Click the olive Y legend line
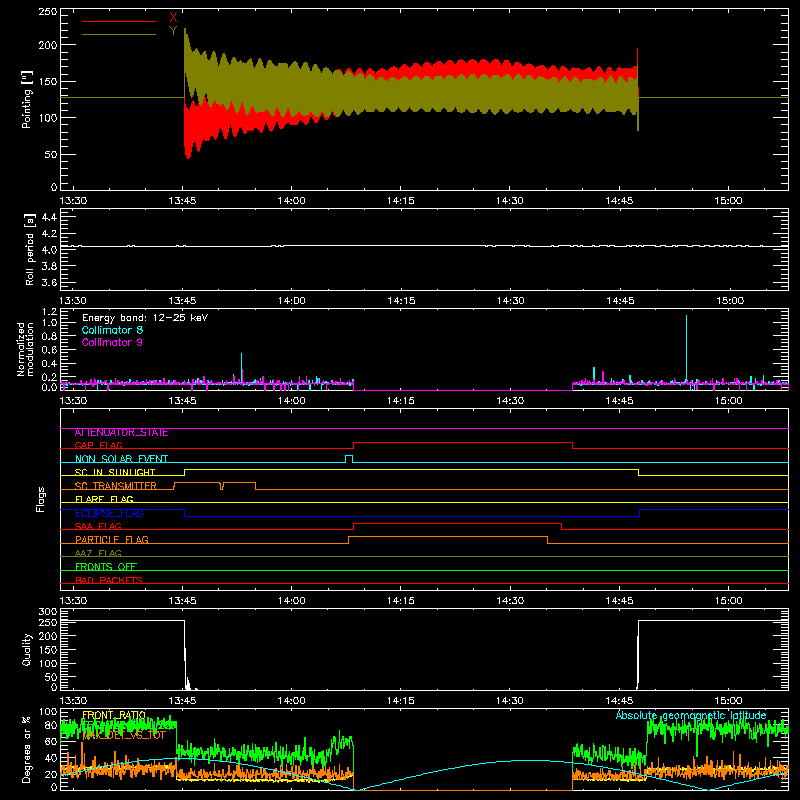The image size is (800, 800). click(x=119, y=34)
